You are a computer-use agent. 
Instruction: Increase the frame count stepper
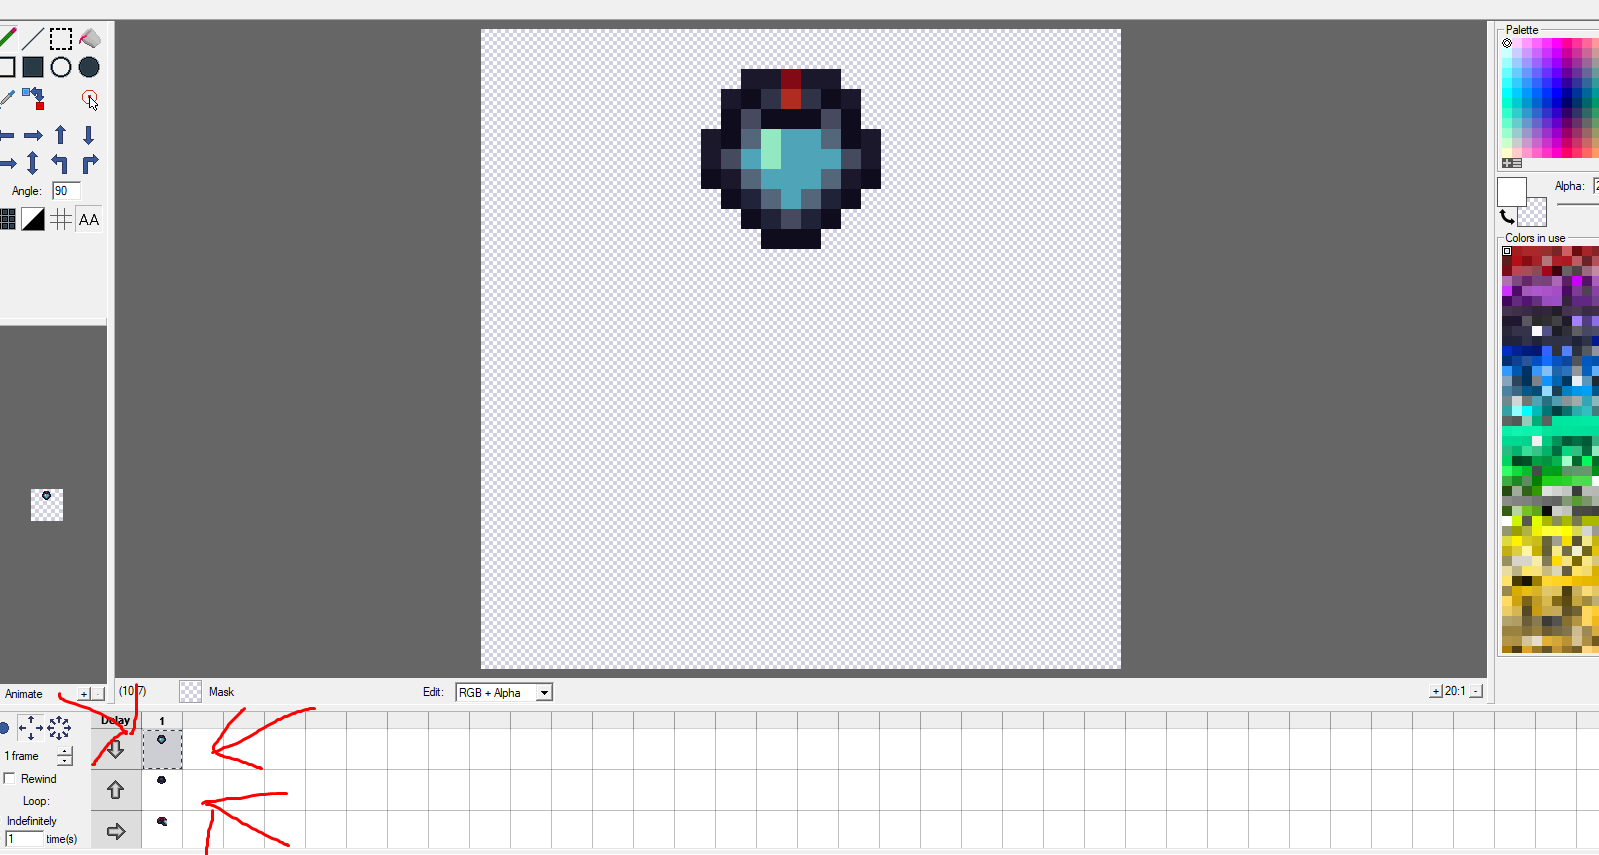[65, 751]
